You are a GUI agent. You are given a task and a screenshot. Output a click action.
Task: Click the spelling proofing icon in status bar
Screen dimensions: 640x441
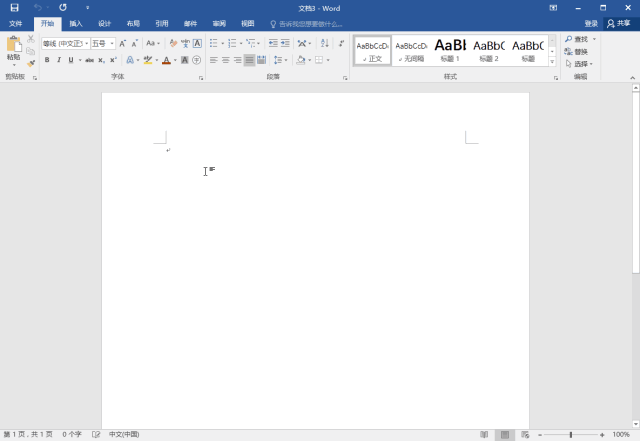tap(96, 434)
